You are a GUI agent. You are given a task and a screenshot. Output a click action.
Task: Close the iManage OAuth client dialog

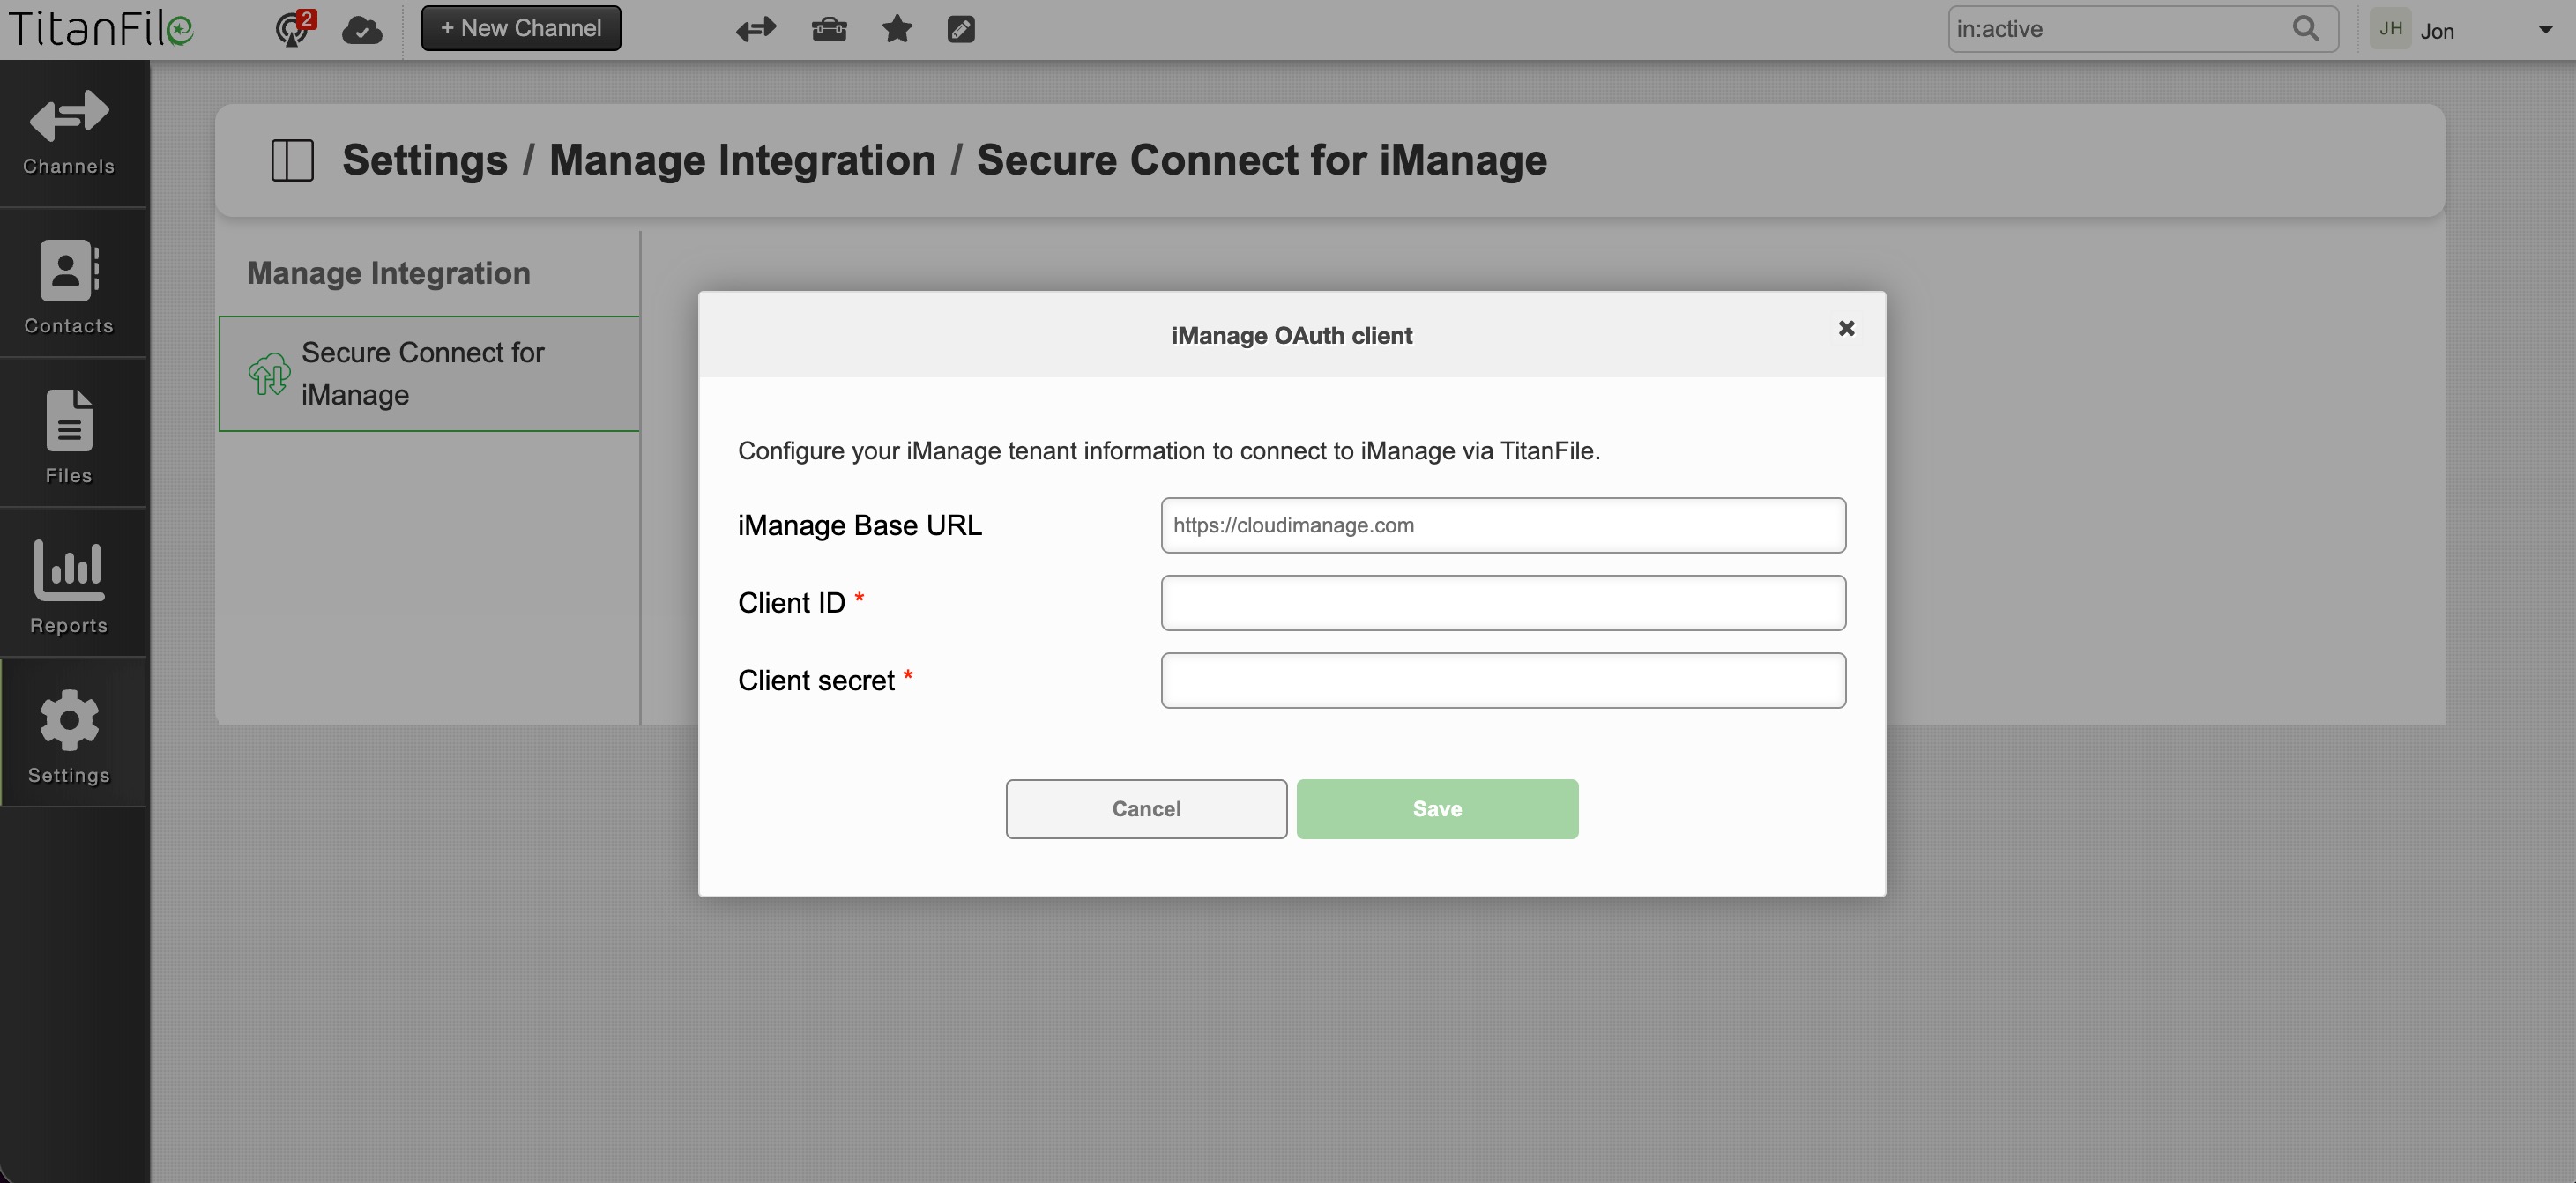1846,328
